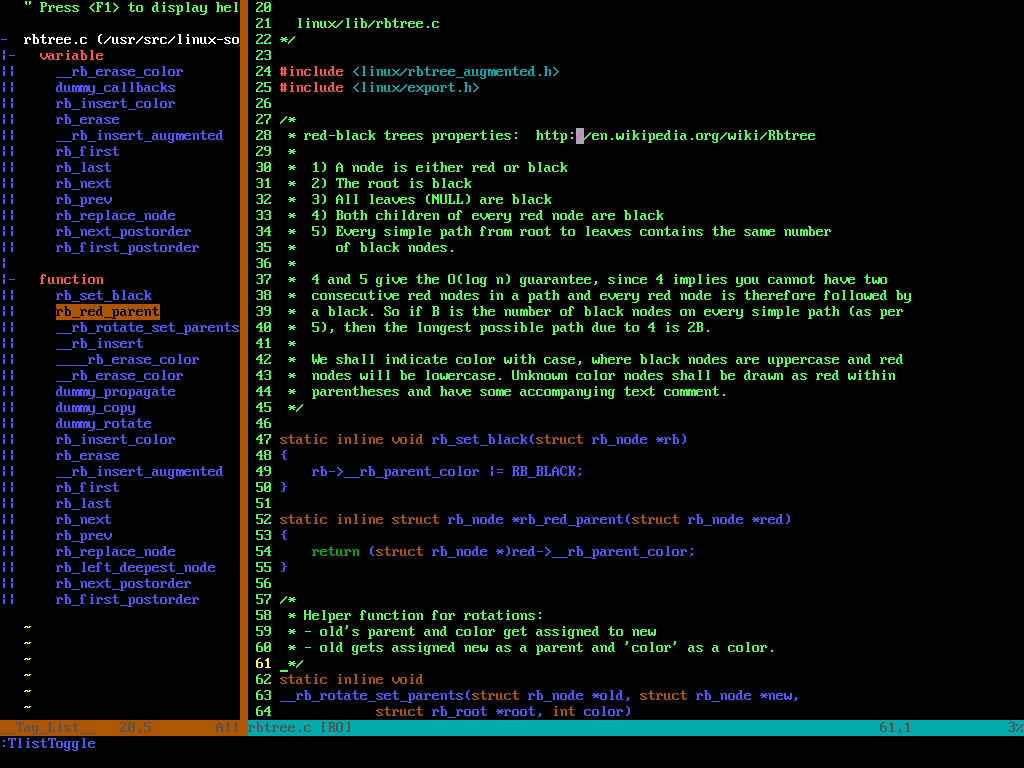Click the linux/rbtree_augmented.h include path

[455, 72]
